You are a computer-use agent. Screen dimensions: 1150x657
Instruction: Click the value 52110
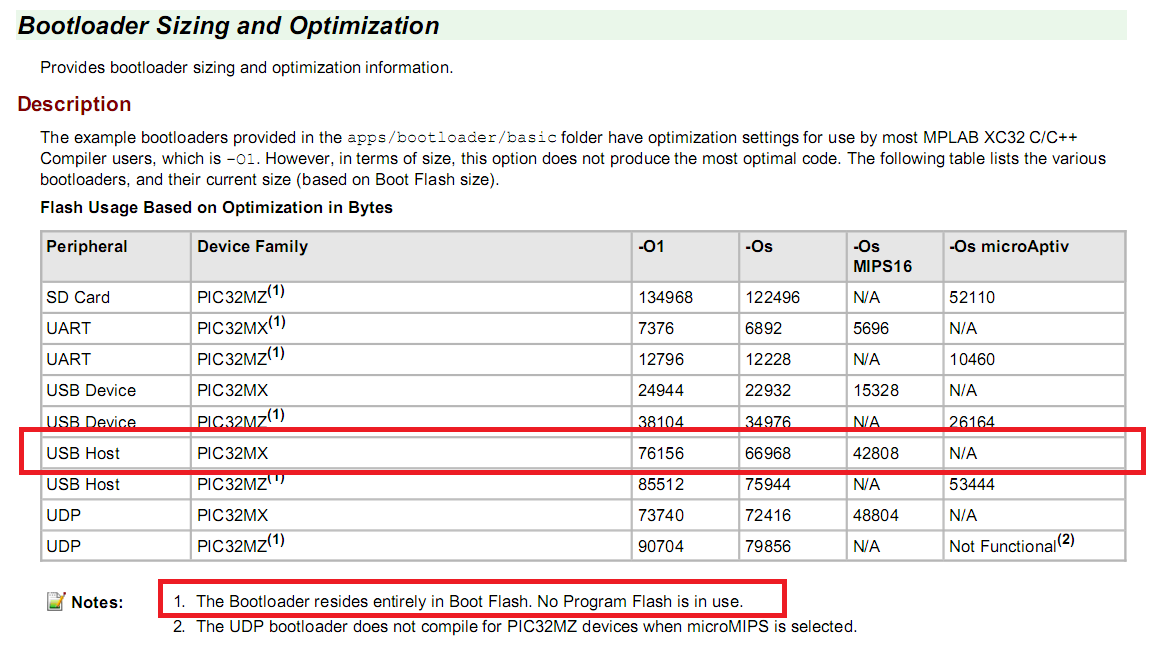click(972, 297)
